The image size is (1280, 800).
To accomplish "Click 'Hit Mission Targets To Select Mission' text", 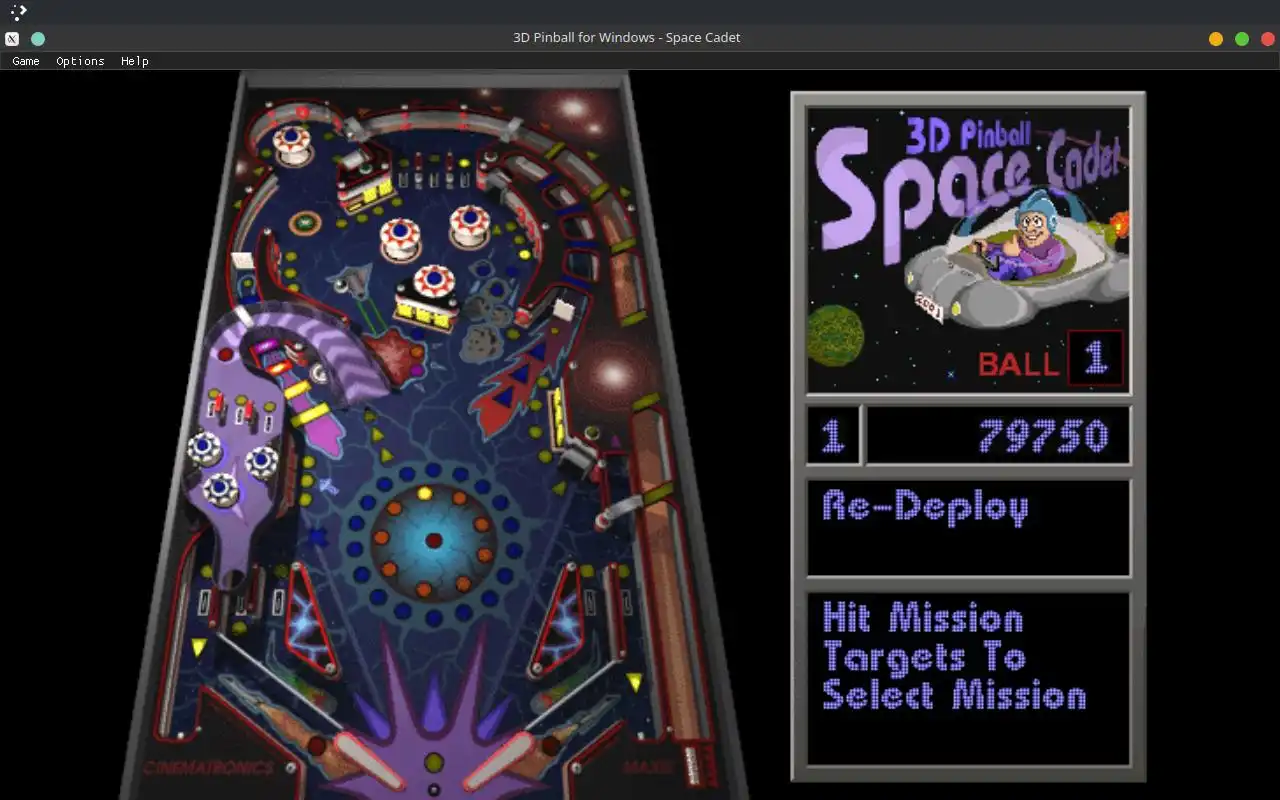I will pos(954,656).
